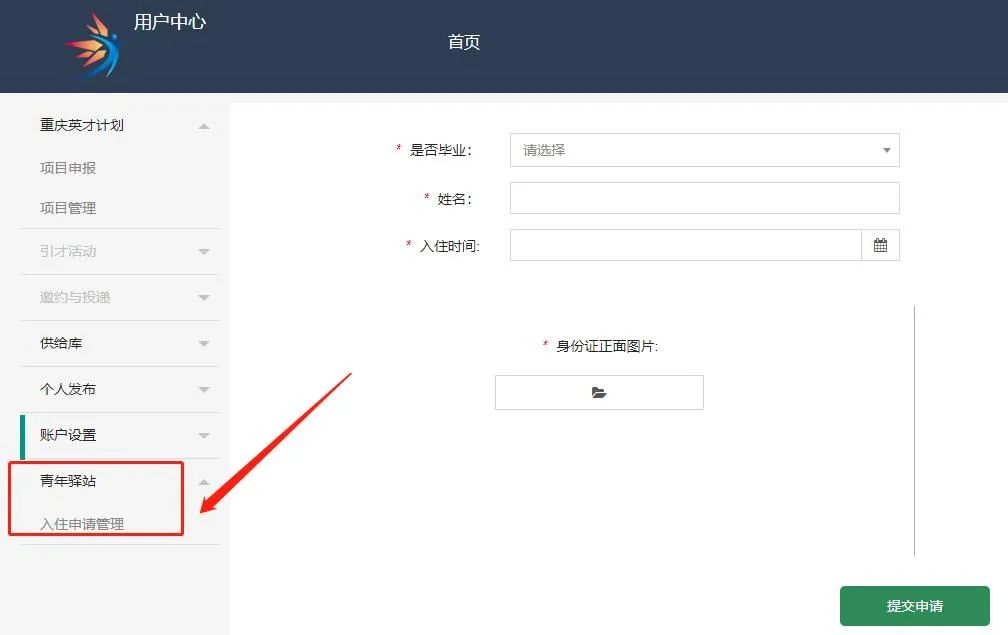Click the 引才活动 menu heading

(68, 251)
